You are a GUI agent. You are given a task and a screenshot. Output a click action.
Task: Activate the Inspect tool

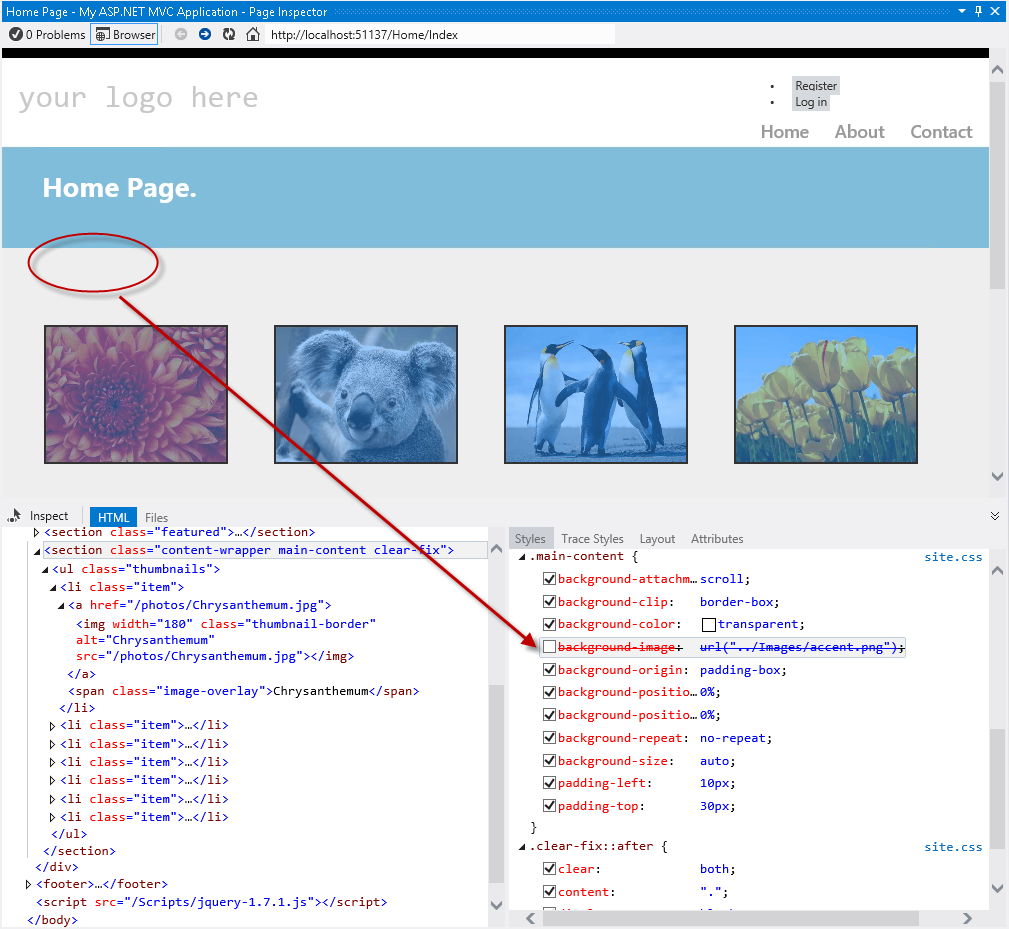40,516
